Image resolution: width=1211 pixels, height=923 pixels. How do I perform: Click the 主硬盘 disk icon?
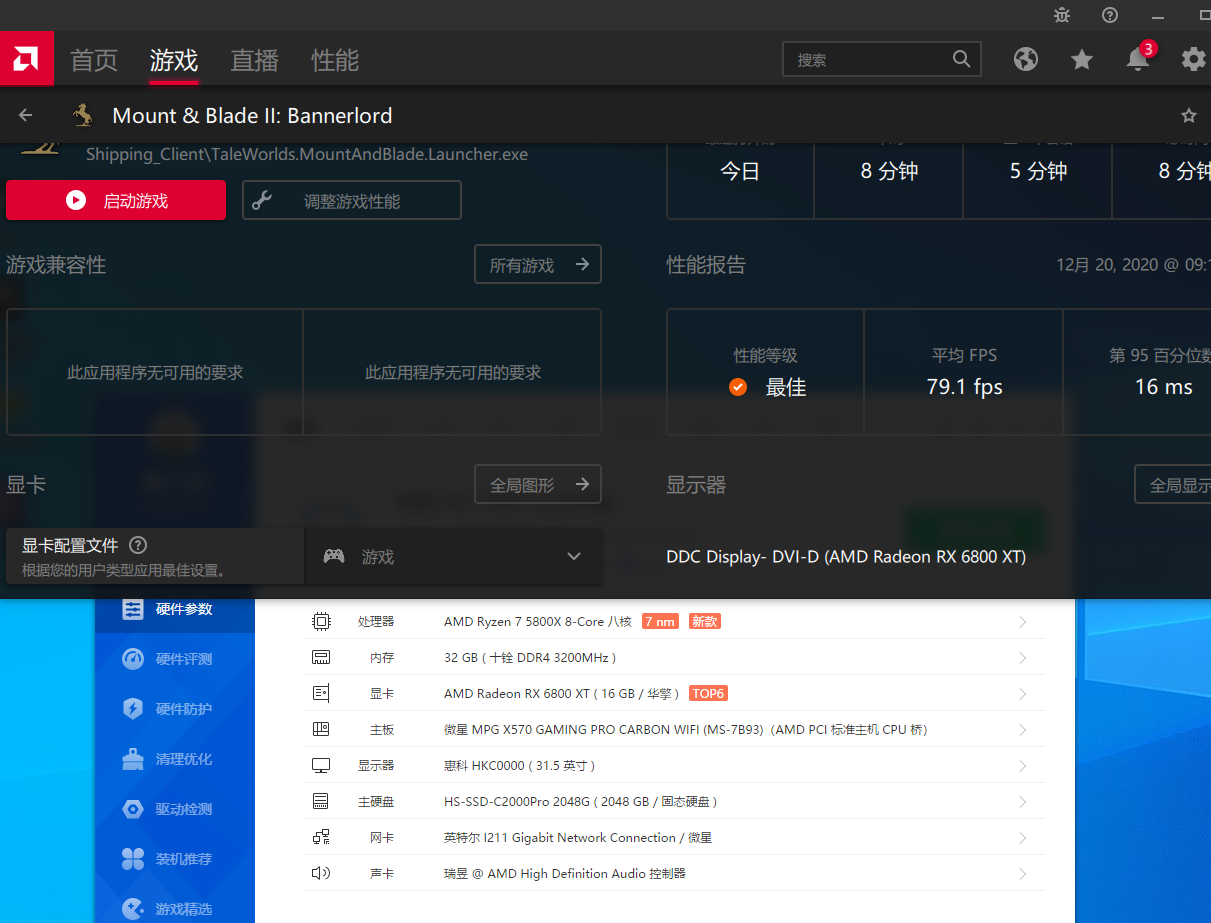point(321,801)
